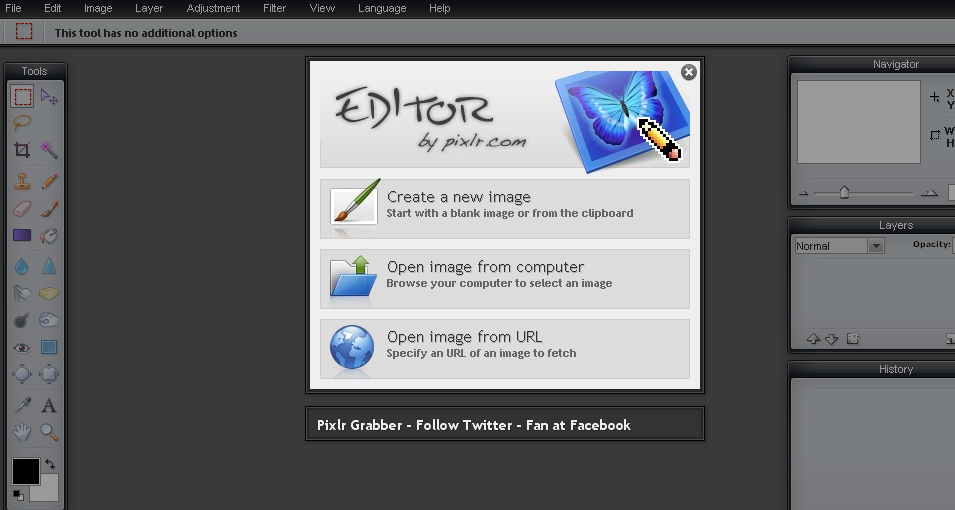Open the Pixlr Grabber link
Viewport: 955px width, 510px height.
tap(359, 425)
